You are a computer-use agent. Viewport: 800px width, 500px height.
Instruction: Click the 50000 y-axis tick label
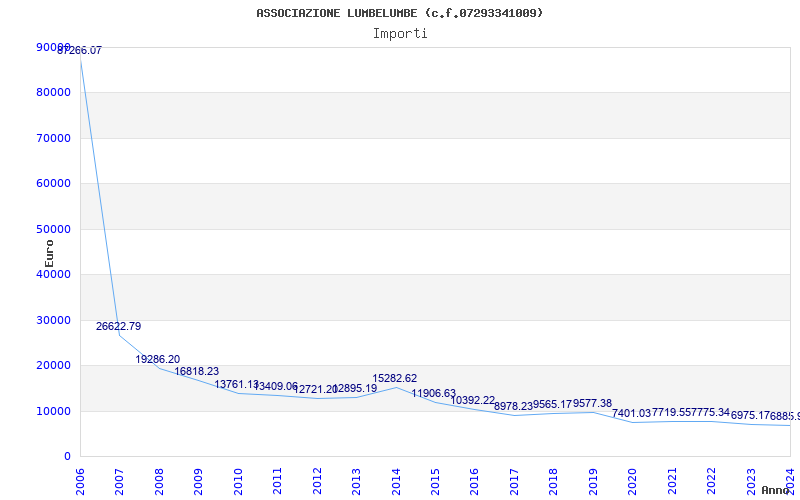pos(54,229)
